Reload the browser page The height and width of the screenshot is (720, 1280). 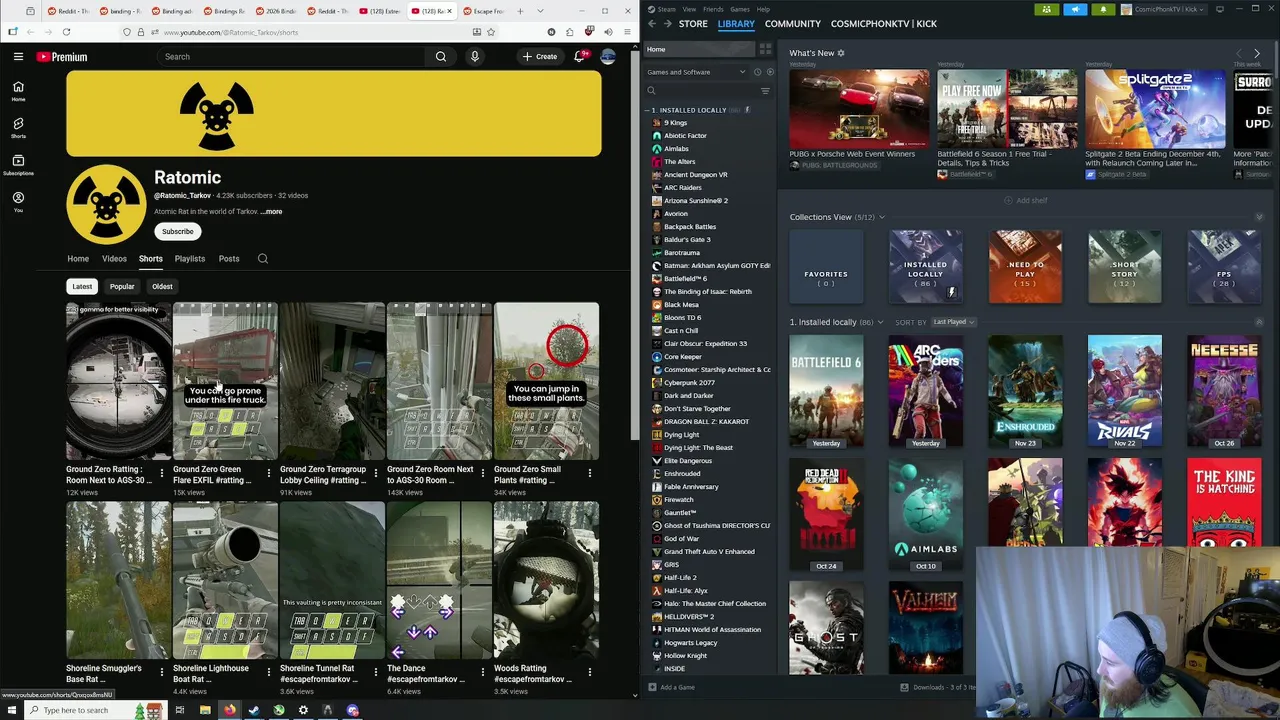(66, 32)
